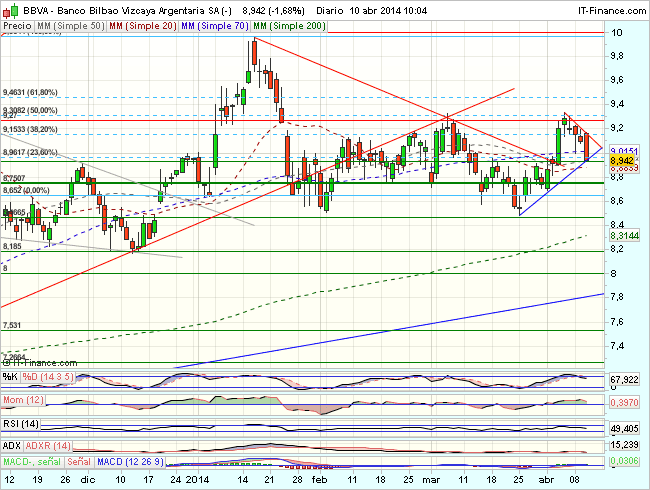
Task: Click the green 8,3144 MM200 value box
Action: coord(624,236)
